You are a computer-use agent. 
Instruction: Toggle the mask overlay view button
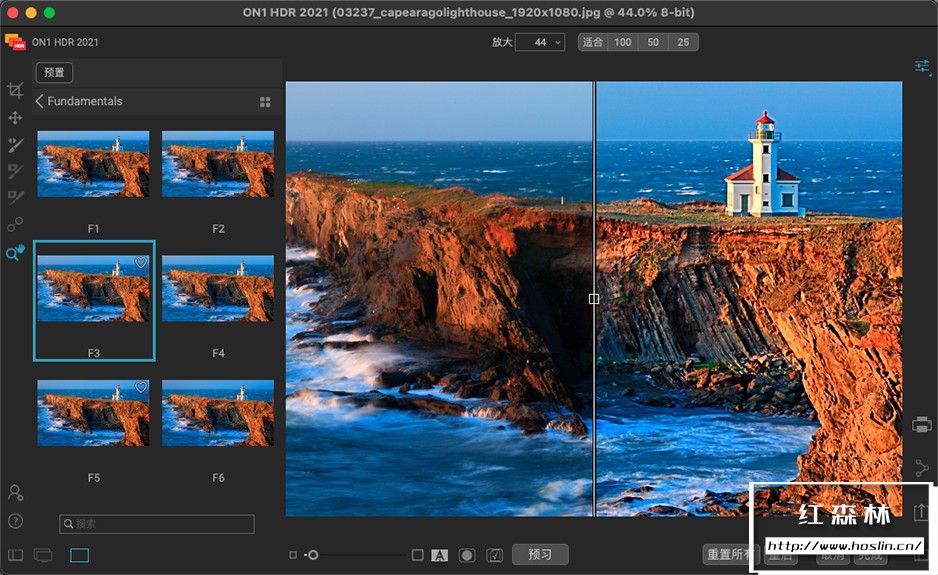(466, 555)
